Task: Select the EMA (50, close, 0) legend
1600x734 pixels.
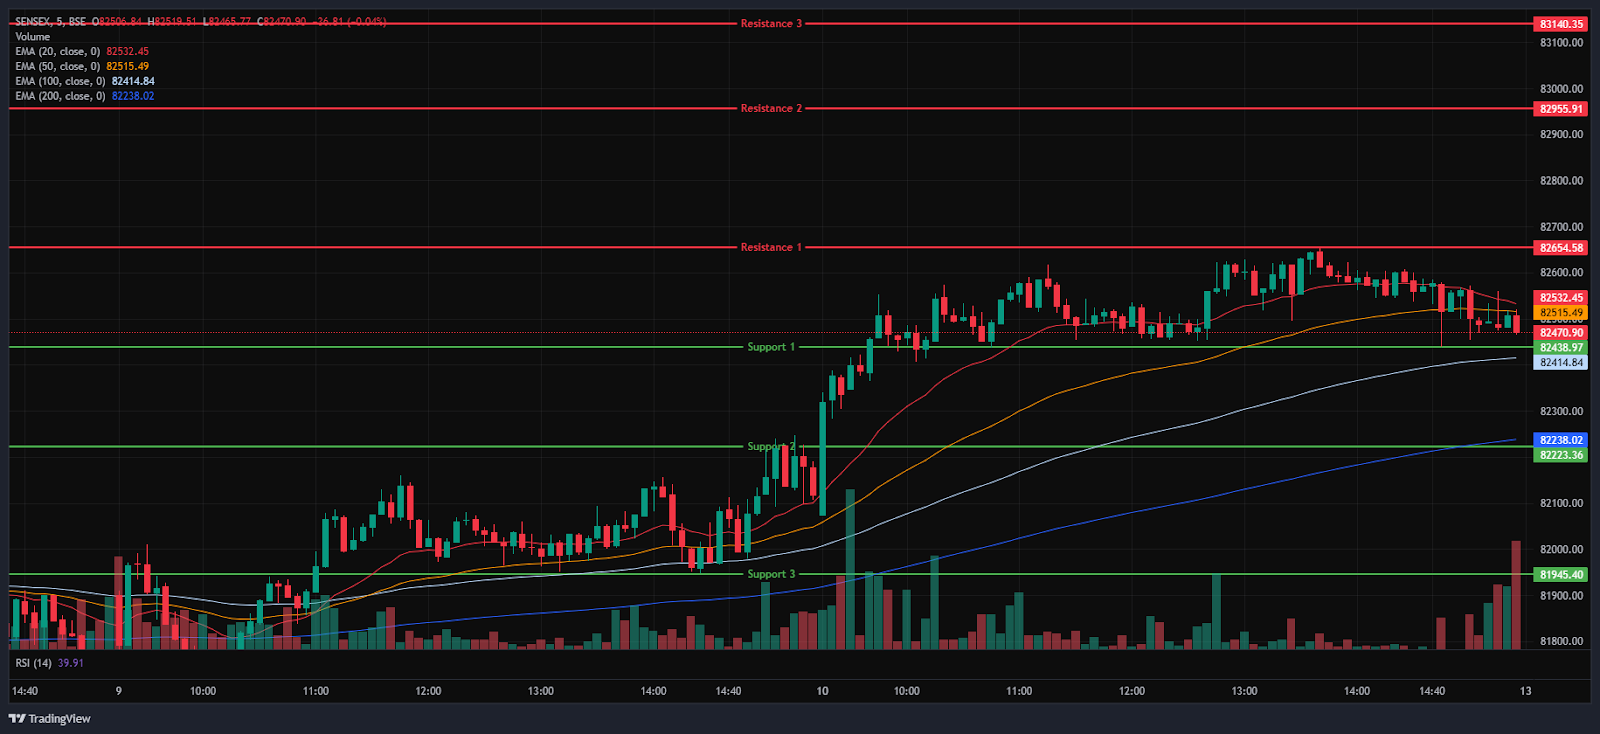Action: click(x=58, y=66)
